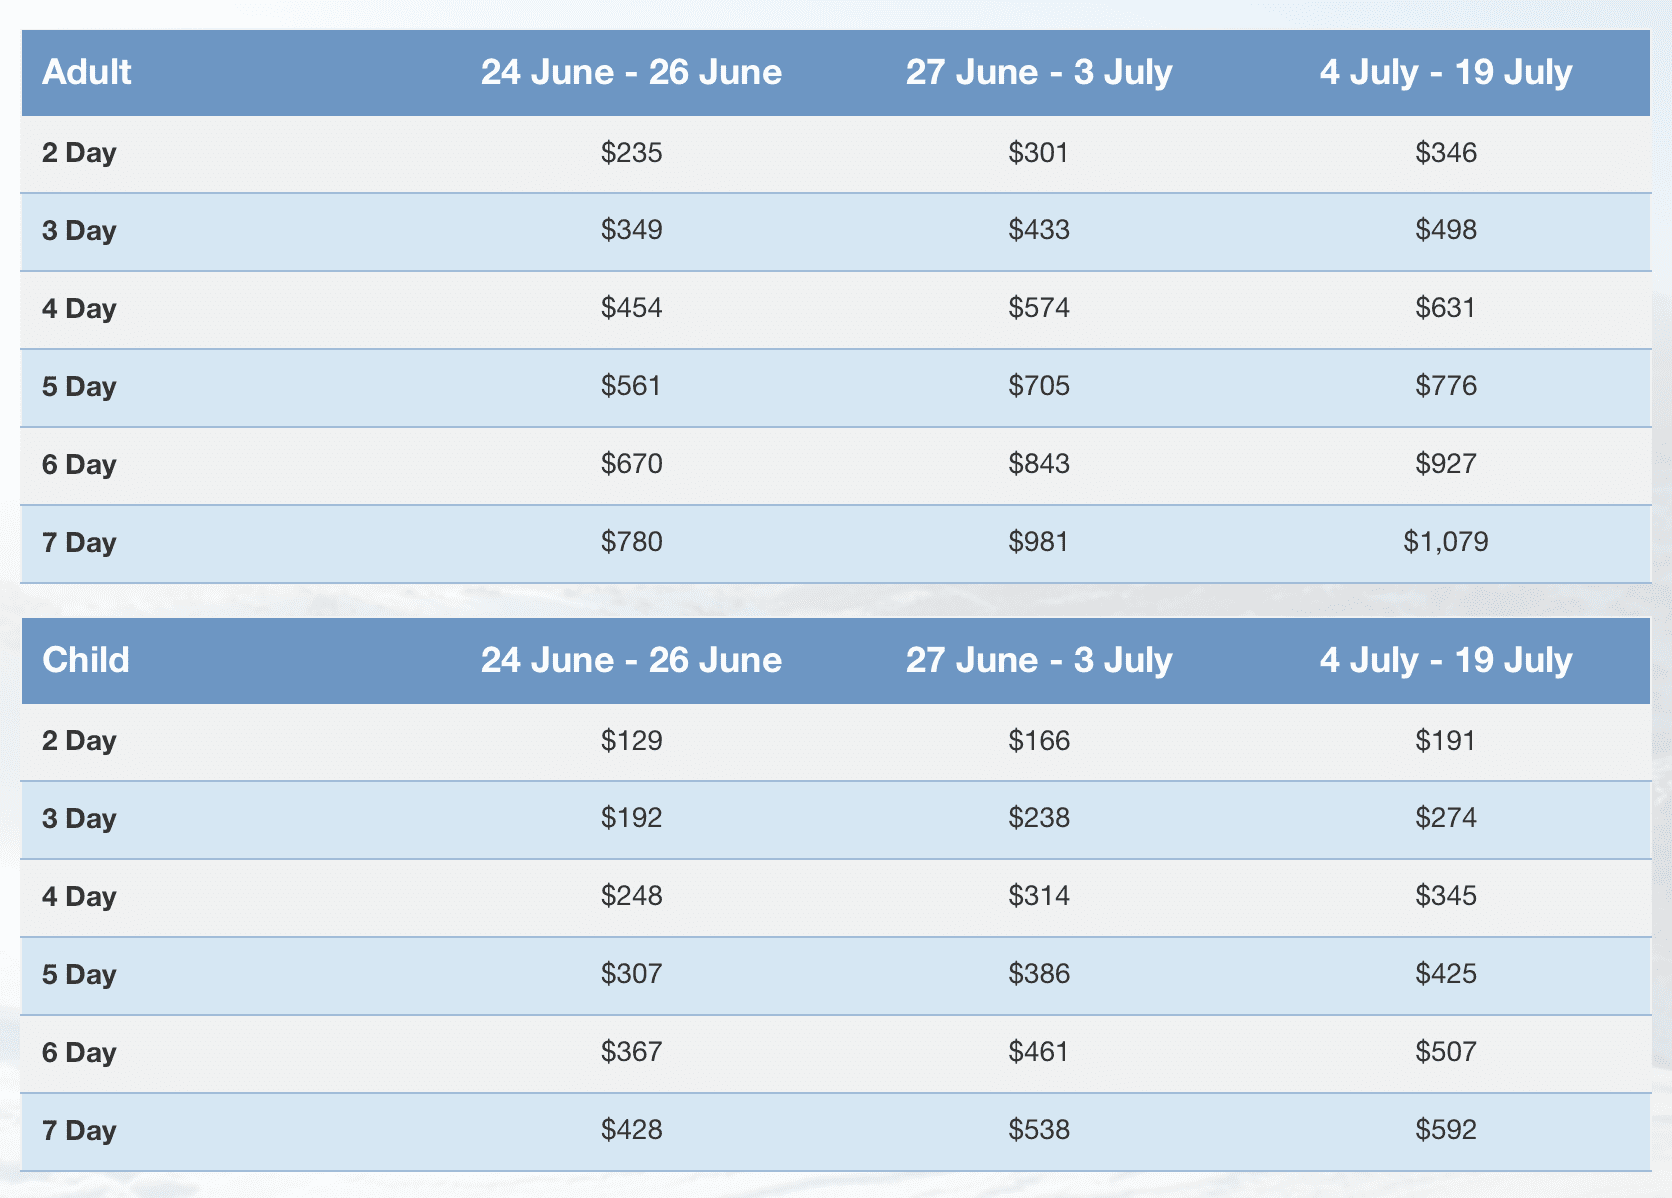Select Adult 27 June - 3 July column header

[x=1039, y=72]
